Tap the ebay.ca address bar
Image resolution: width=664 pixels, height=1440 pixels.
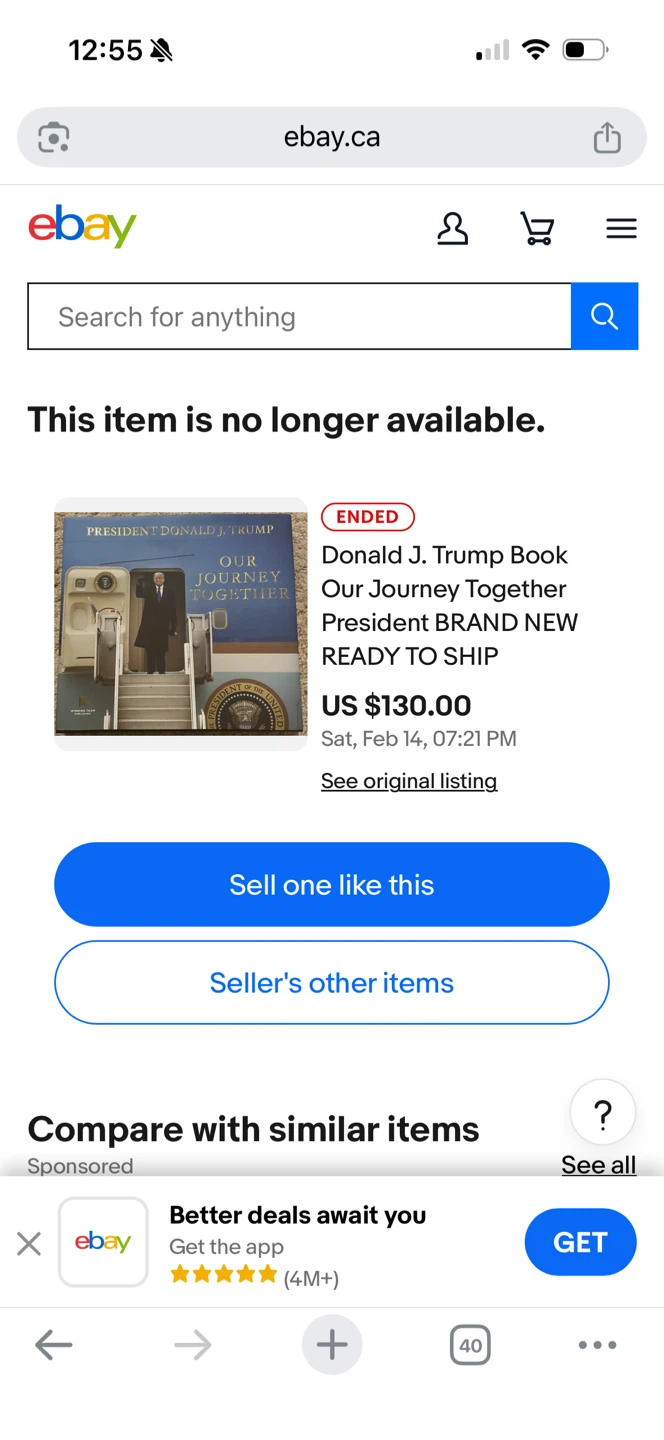332,137
